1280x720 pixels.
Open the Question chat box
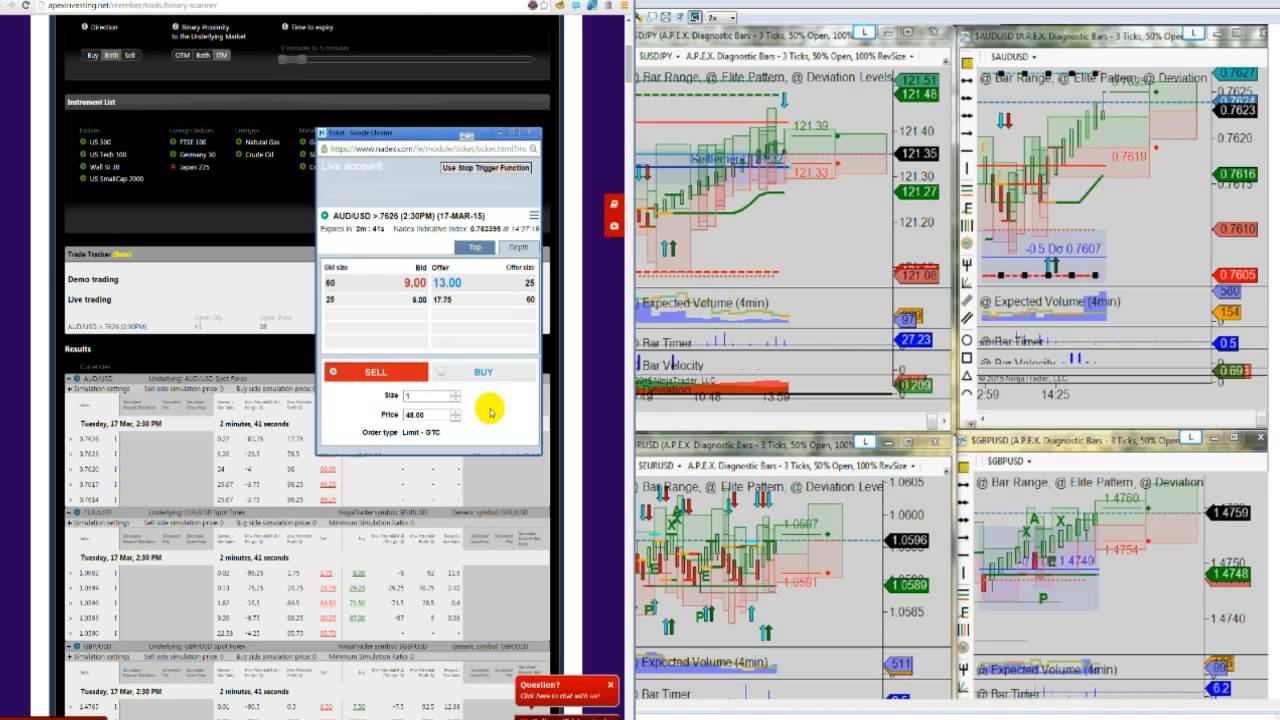click(x=567, y=691)
